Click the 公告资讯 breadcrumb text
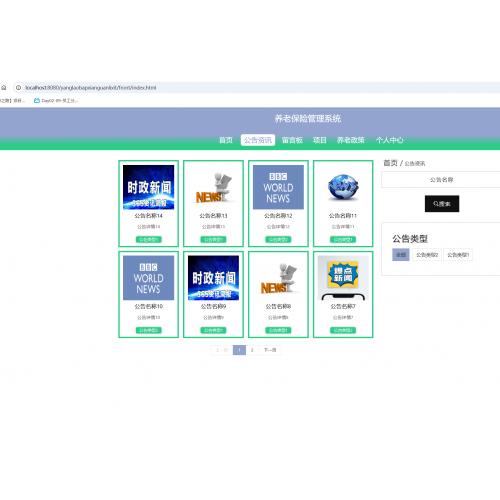The image size is (500, 500). 415,164
